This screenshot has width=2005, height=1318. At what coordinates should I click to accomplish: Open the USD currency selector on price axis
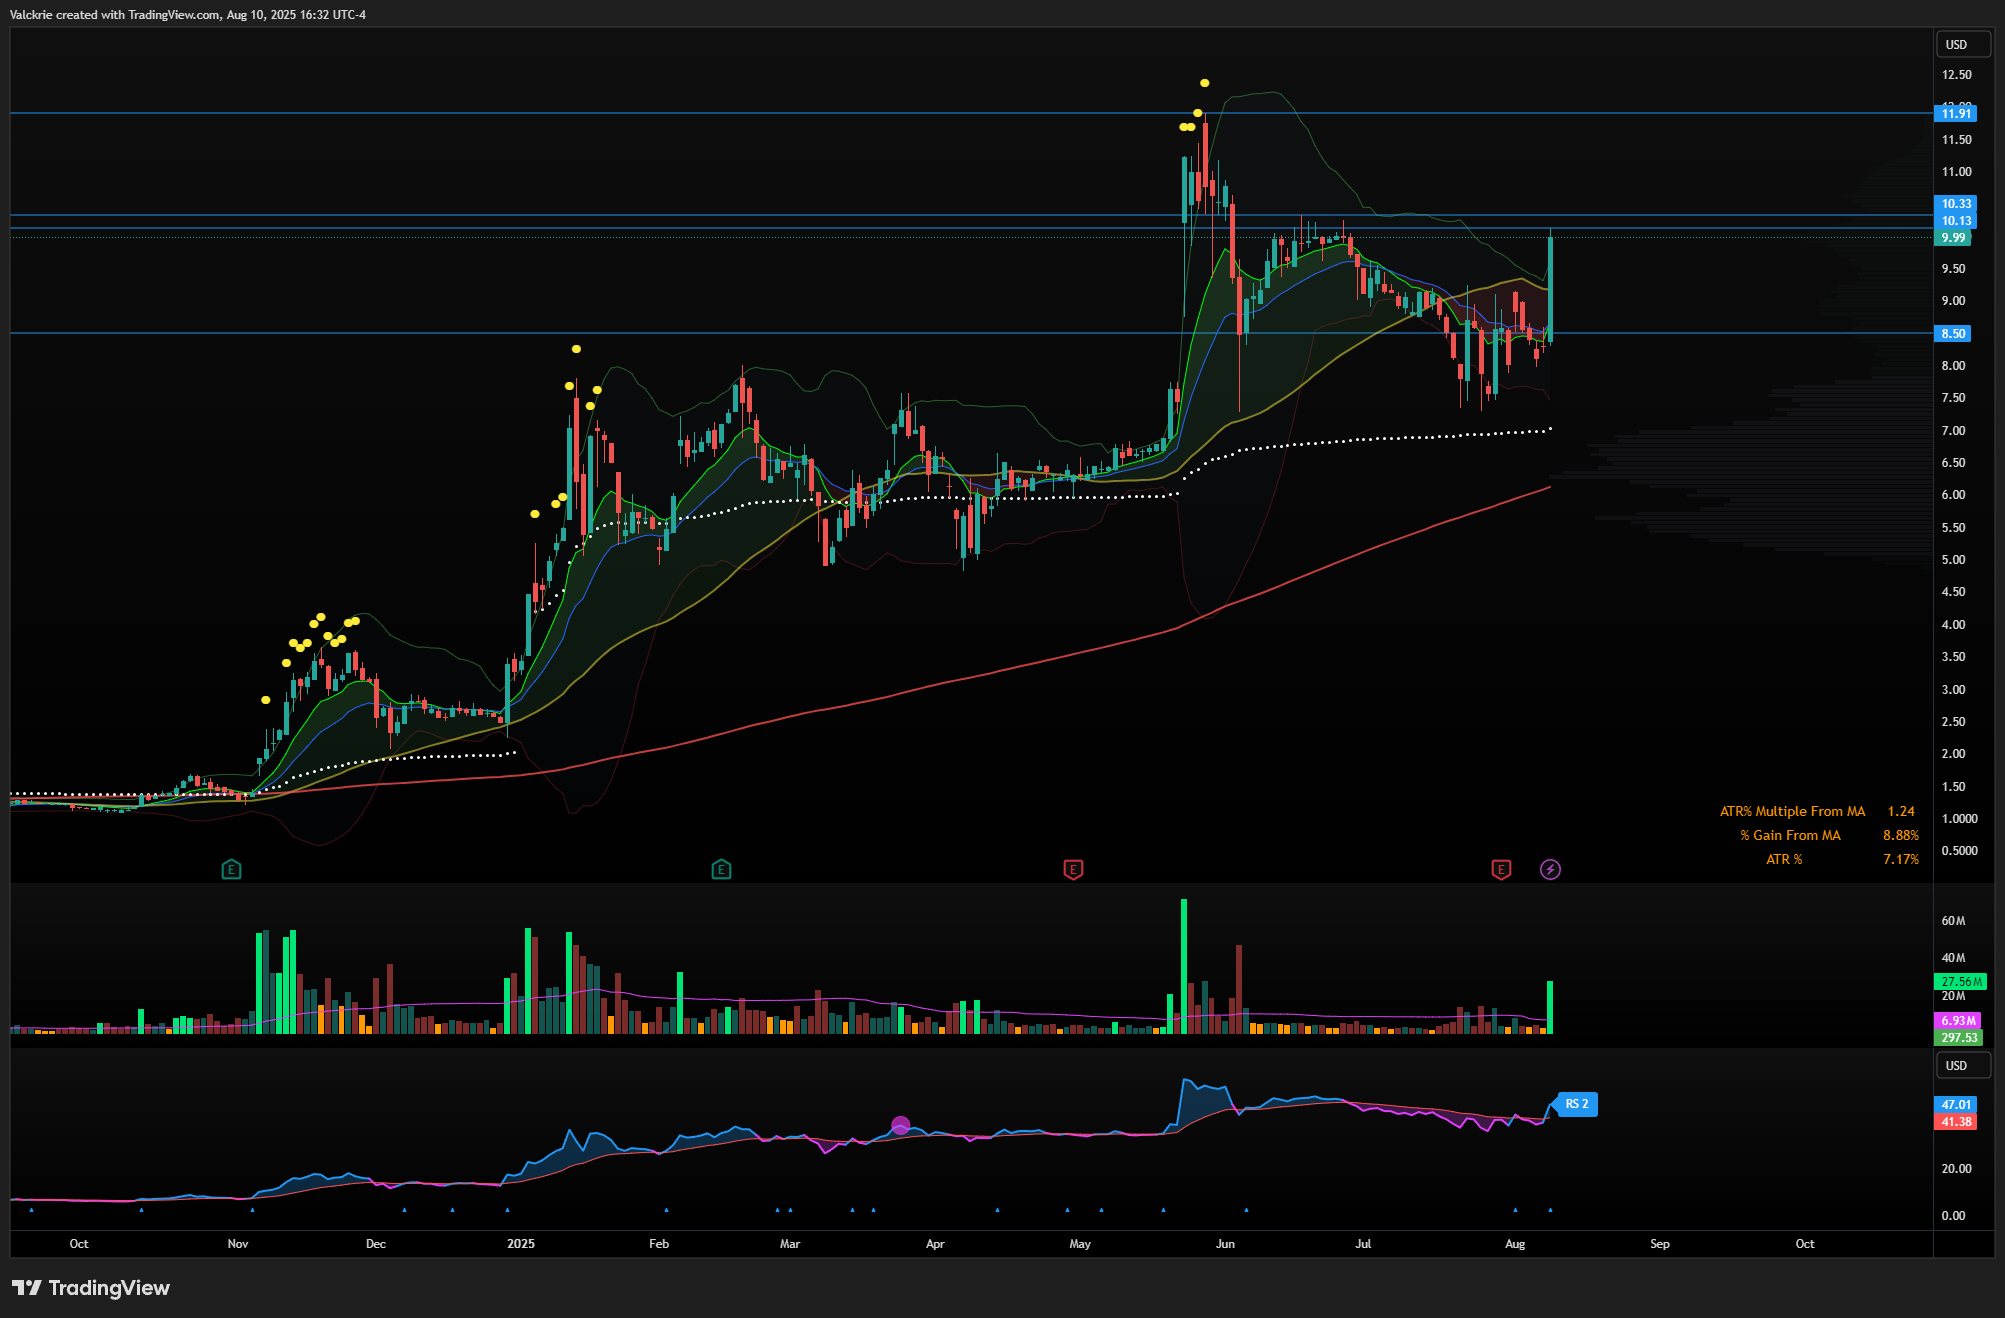(x=1962, y=45)
